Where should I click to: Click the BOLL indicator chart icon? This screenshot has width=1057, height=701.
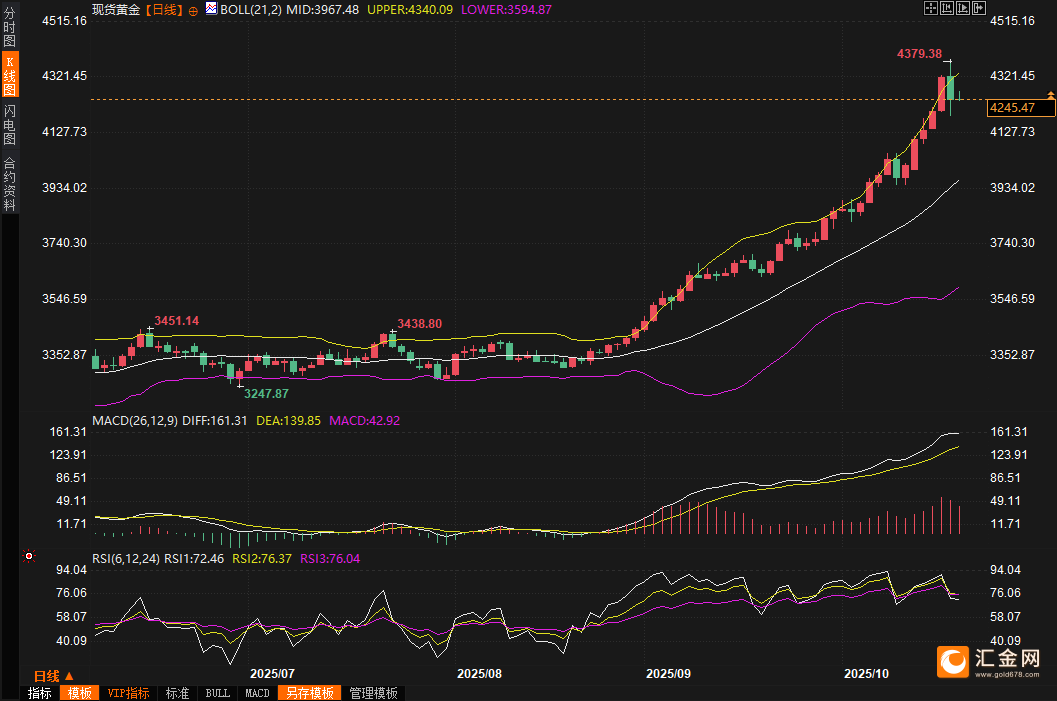point(210,9)
